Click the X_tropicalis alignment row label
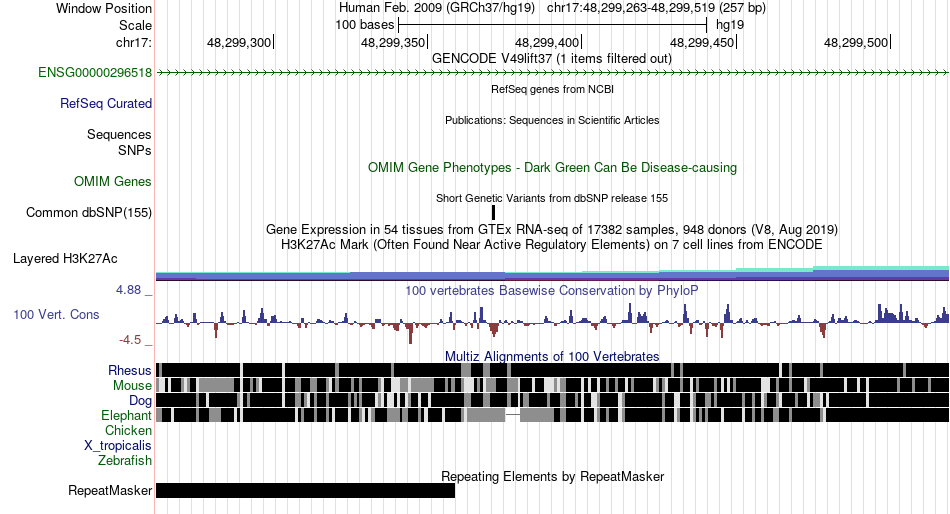Screen dimensions: 950x514 [x=118, y=446]
